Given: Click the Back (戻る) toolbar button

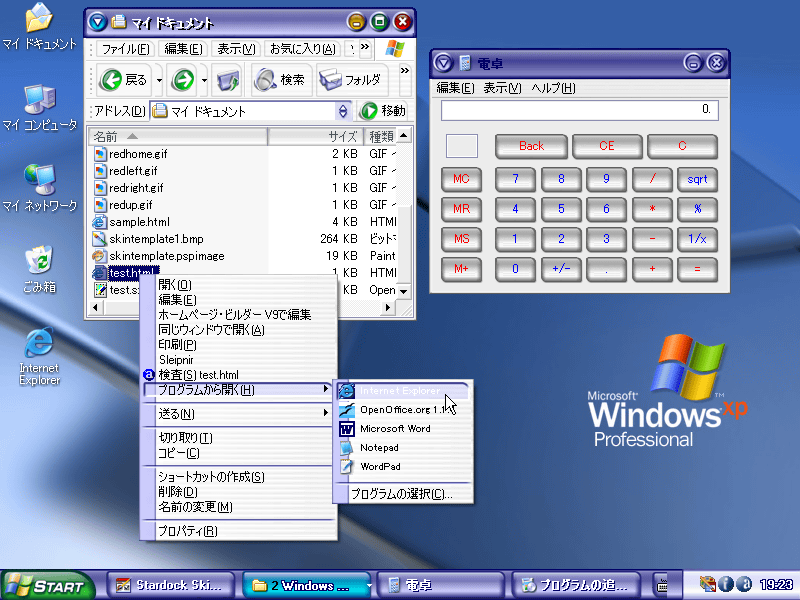Looking at the screenshot, I should click(x=124, y=80).
